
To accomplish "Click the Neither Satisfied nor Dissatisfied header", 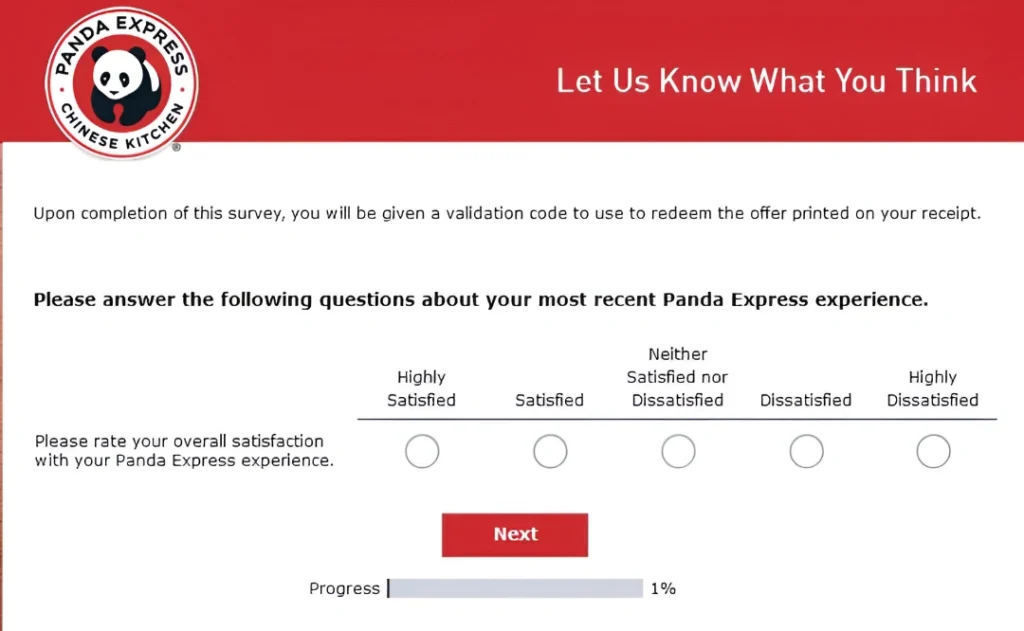I will 677,377.
